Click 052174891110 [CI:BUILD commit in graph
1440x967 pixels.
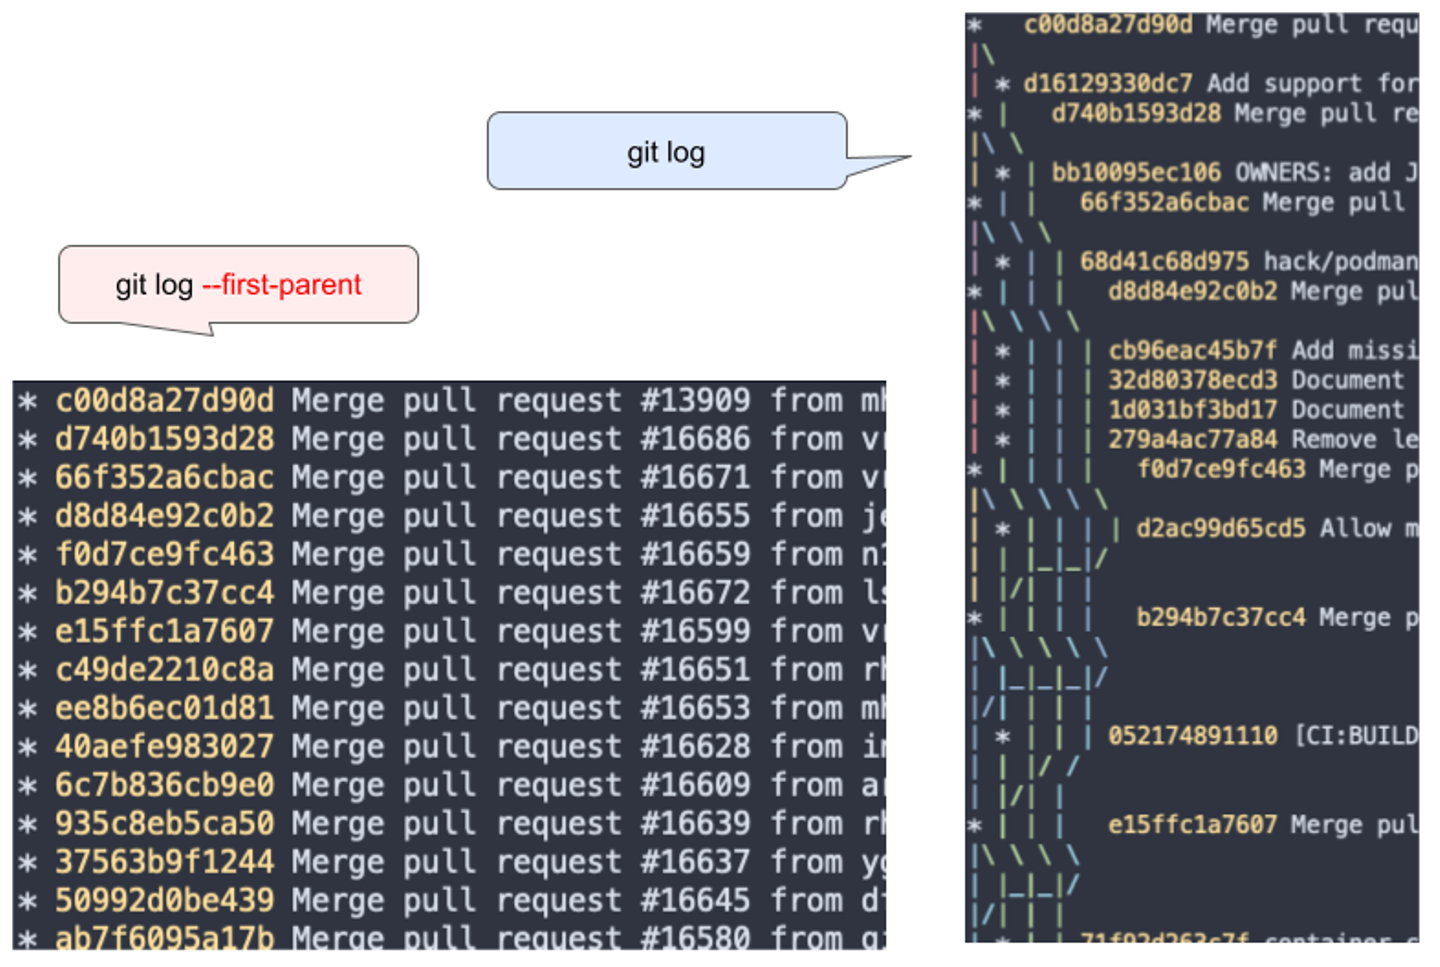pyautogui.click(x=1262, y=736)
